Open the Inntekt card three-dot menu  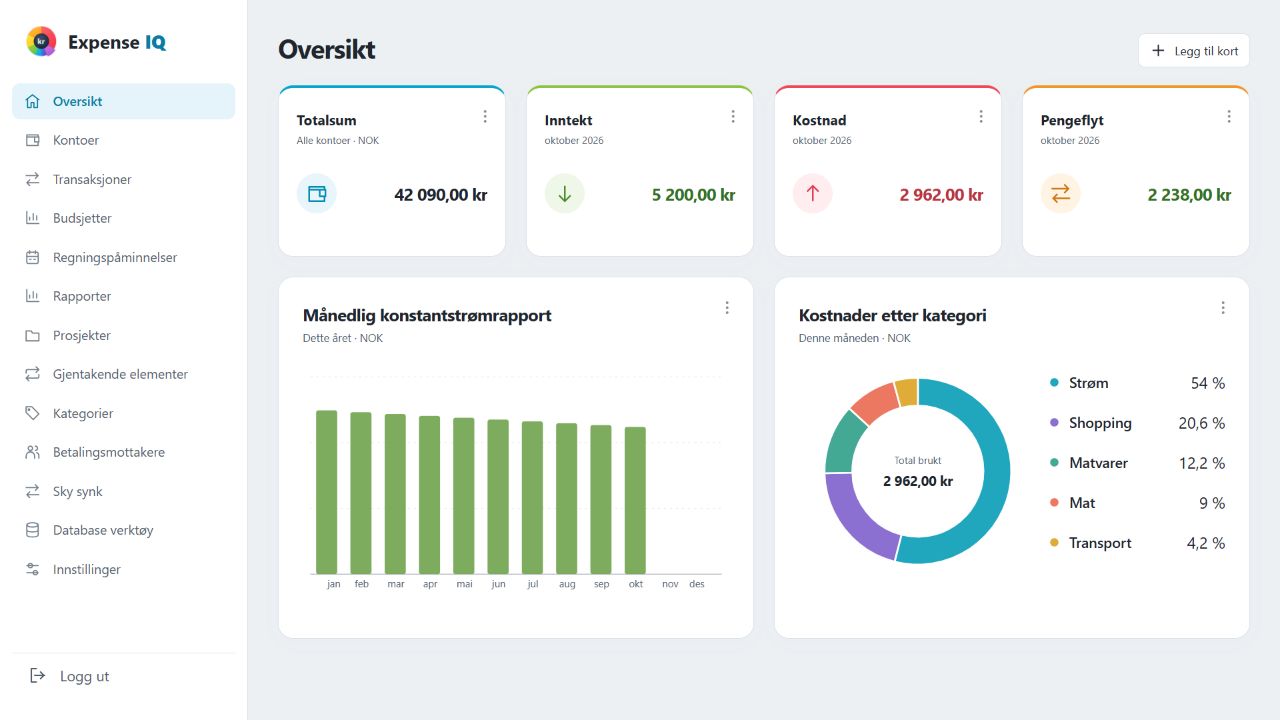[x=733, y=117]
